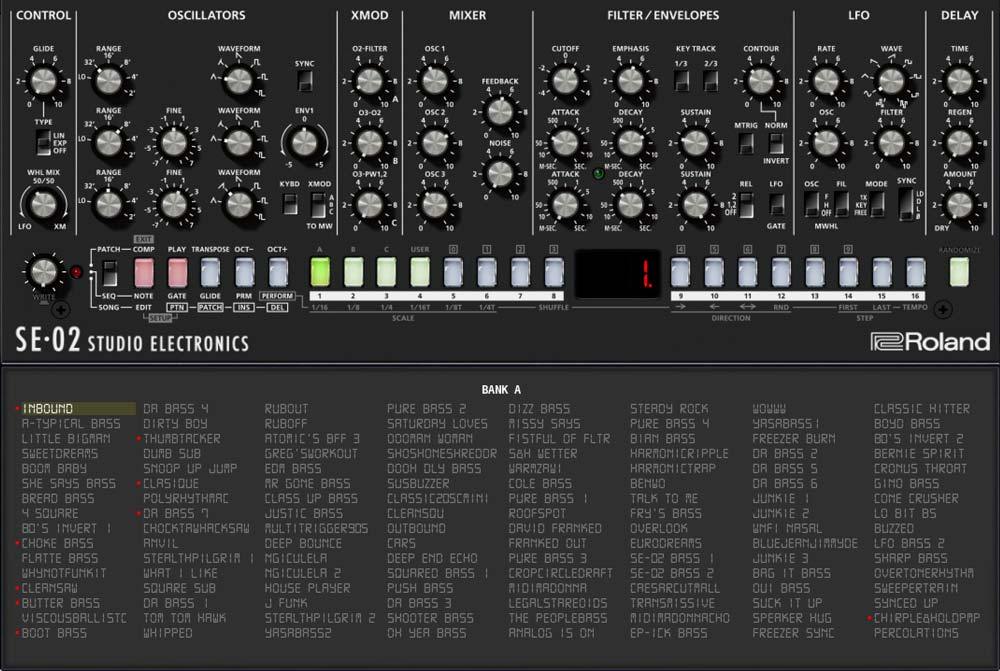Choose the HOUSE PLAYER patch
Screen dimensions: 1000x671
pyautogui.click(x=307, y=588)
